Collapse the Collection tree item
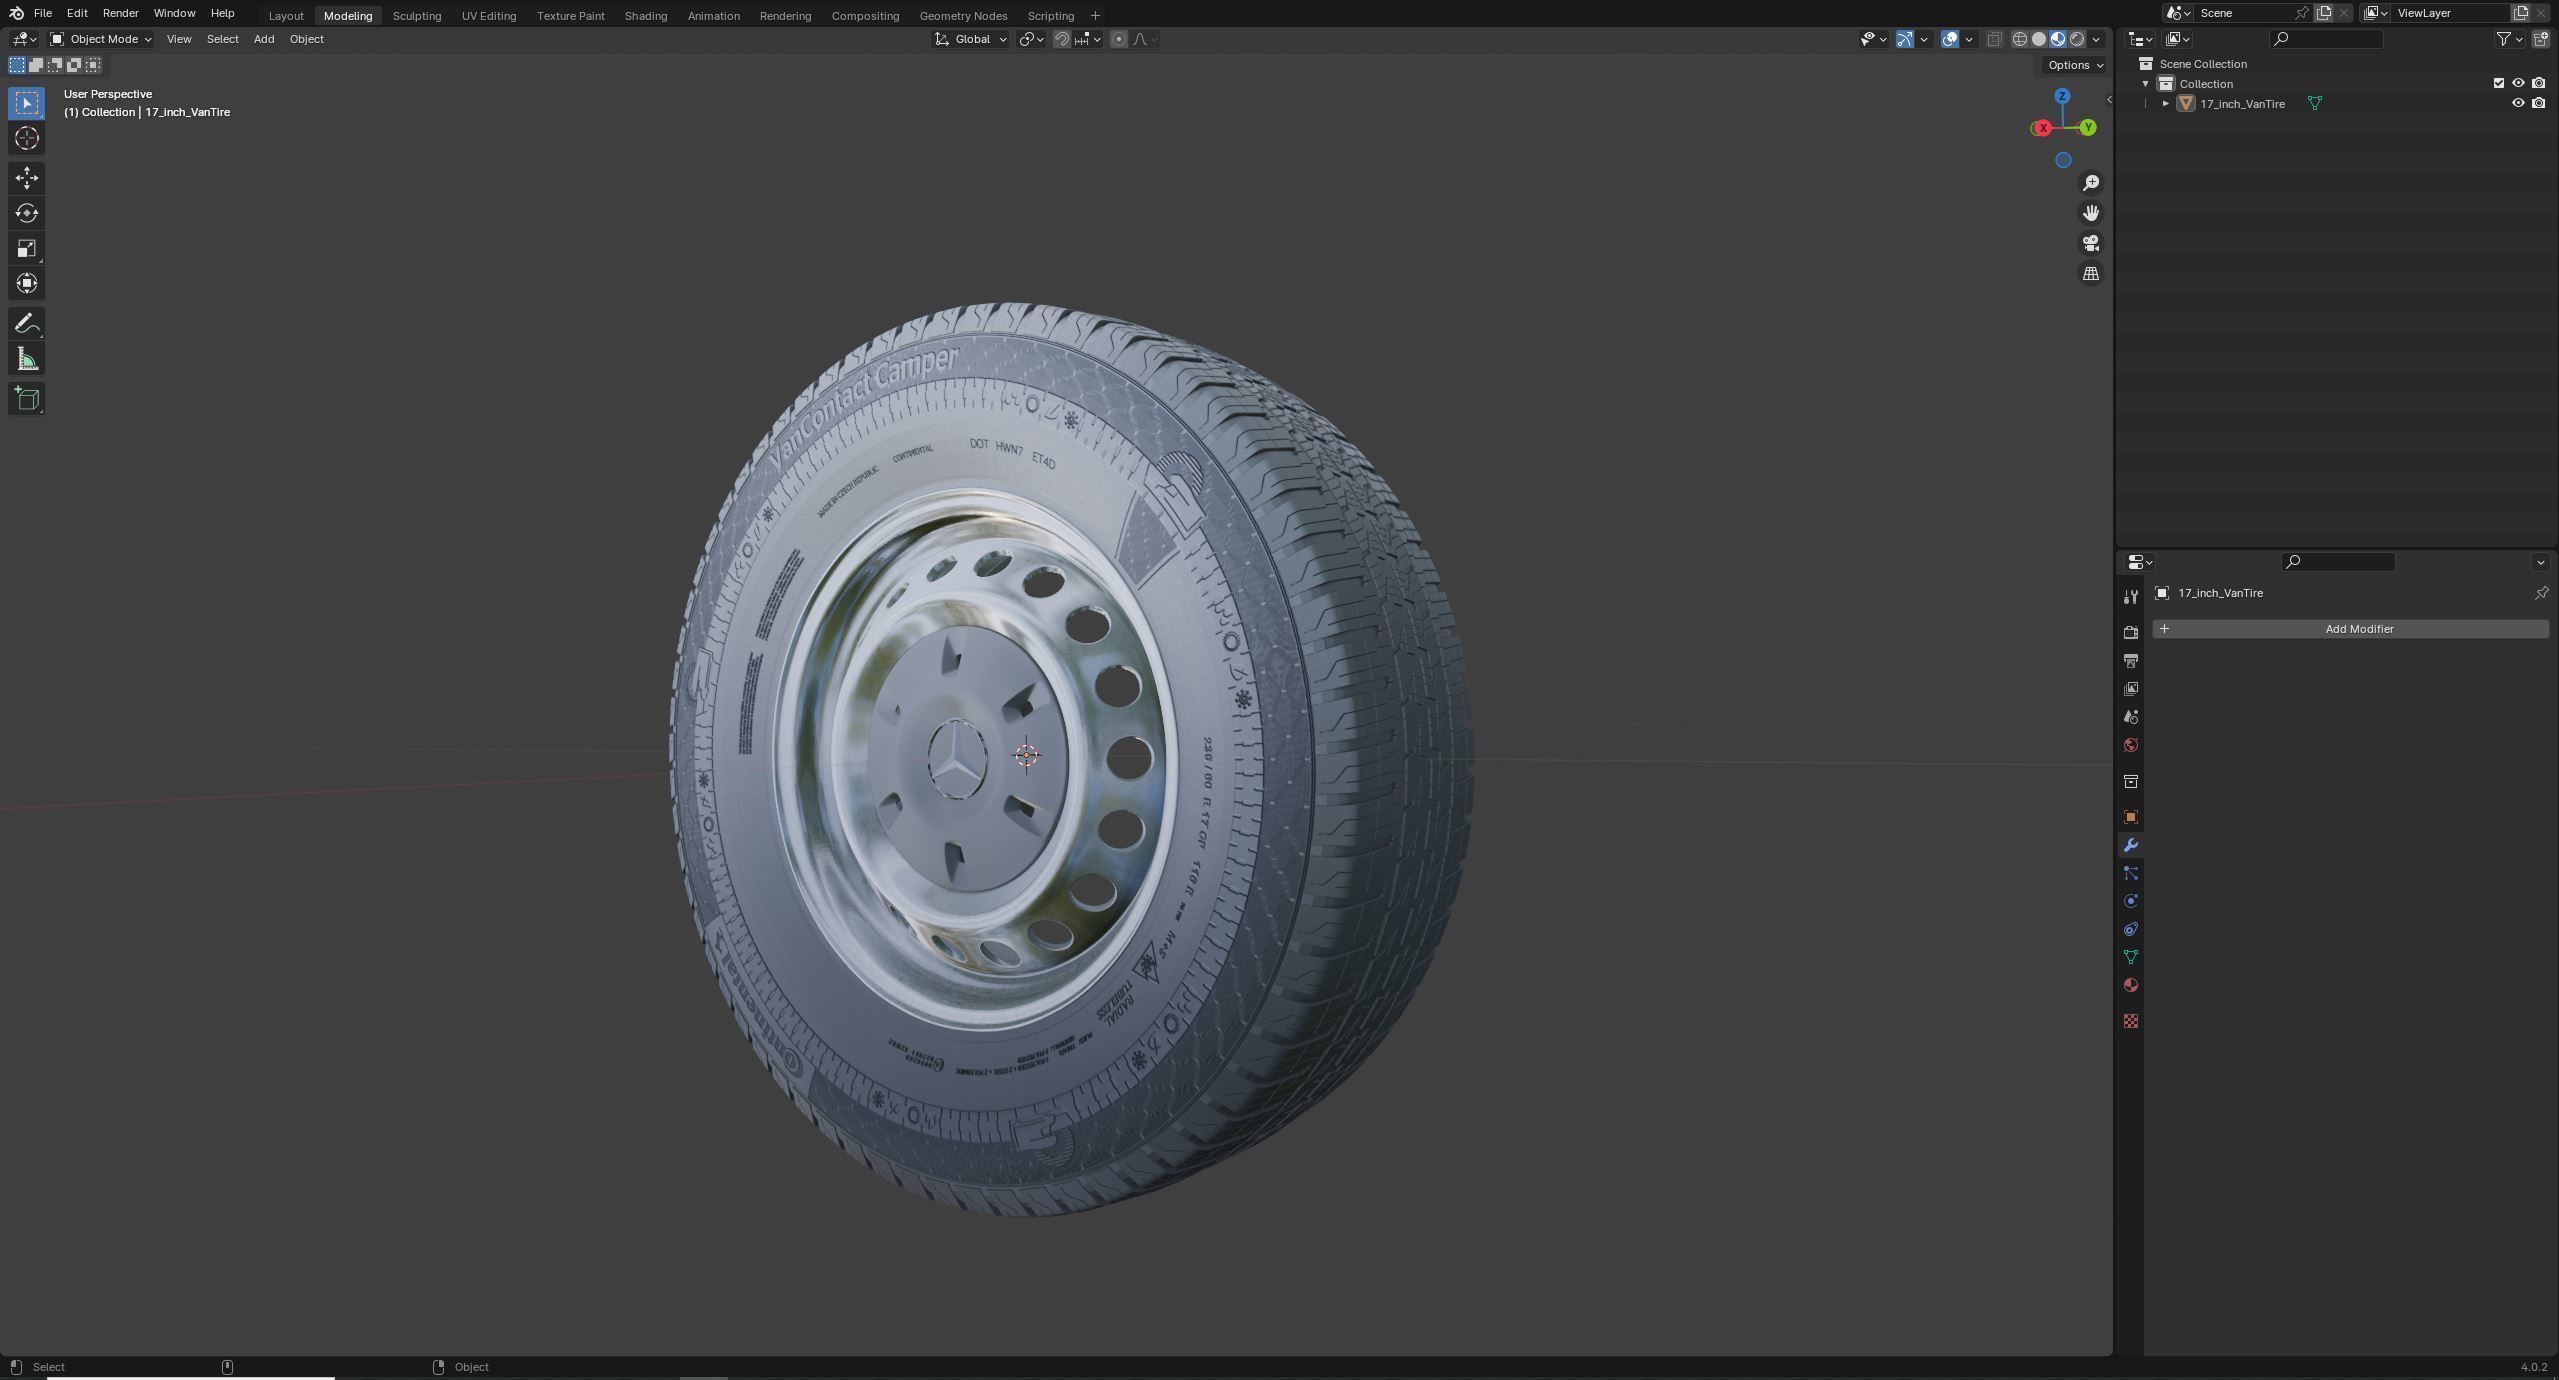Image resolution: width=2559 pixels, height=1380 pixels. (x=2145, y=83)
